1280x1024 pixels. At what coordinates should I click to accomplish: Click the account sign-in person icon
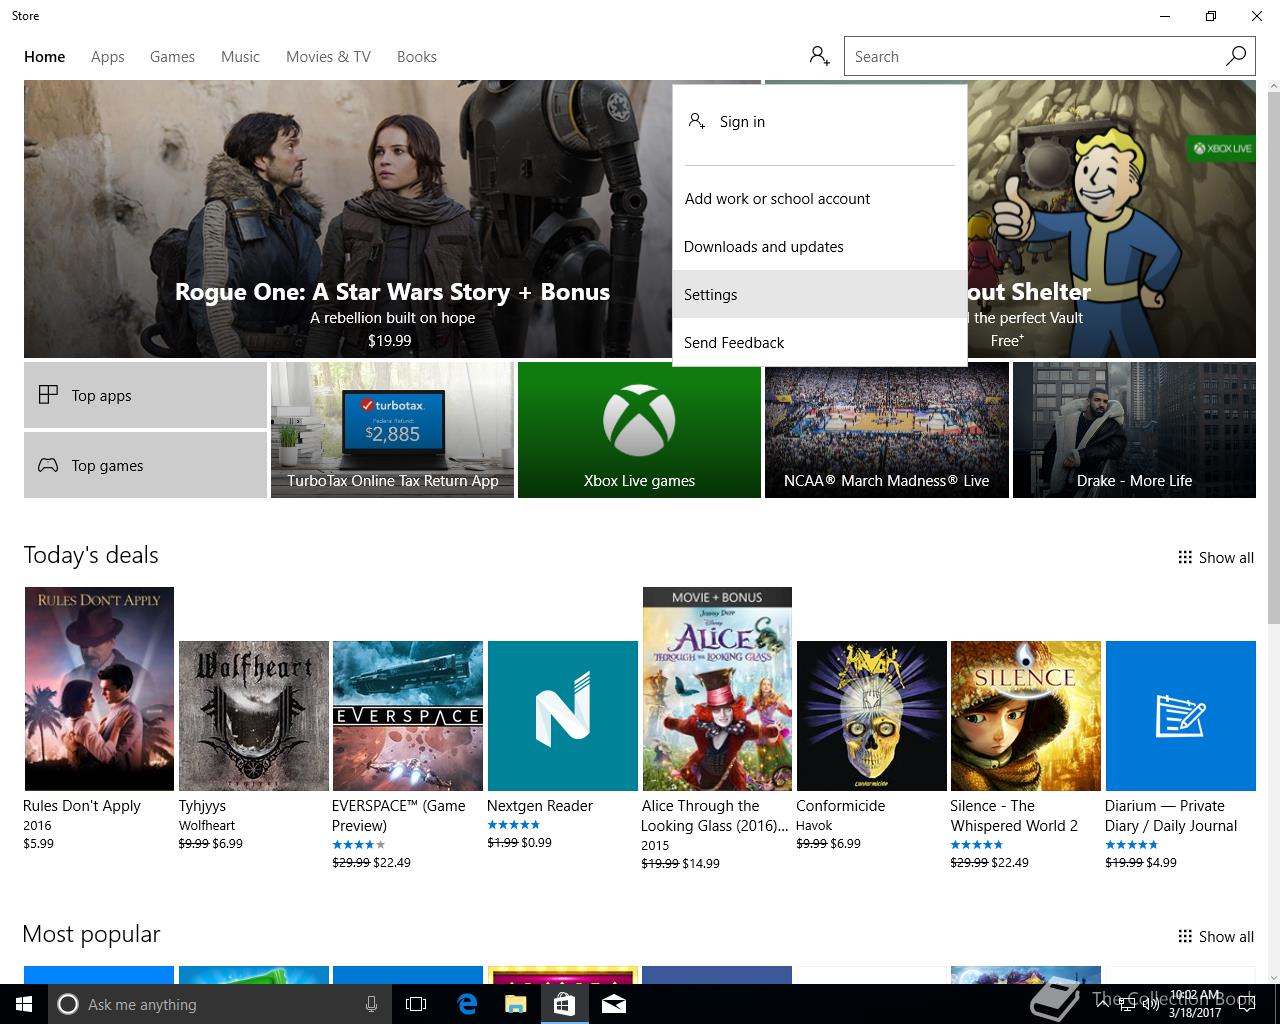pyautogui.click(x=820, y=56)
